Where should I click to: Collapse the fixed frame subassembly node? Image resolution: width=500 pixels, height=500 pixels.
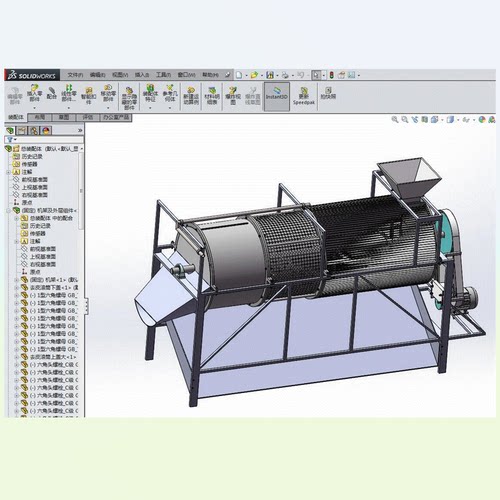click(9, 211)
